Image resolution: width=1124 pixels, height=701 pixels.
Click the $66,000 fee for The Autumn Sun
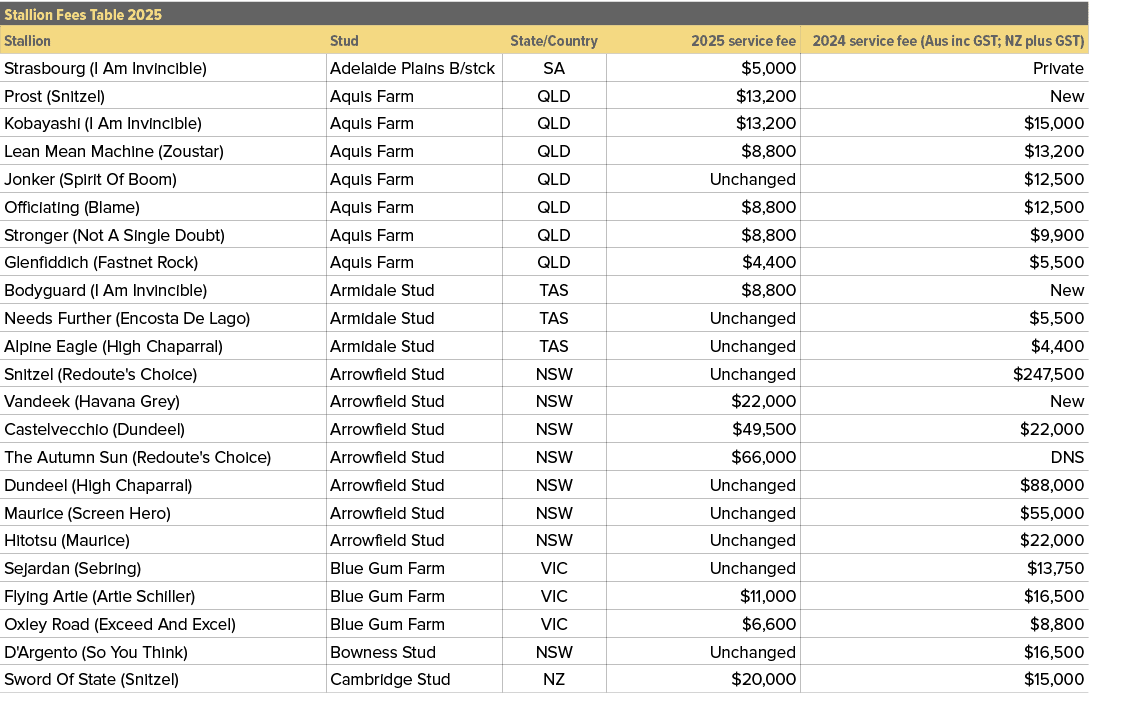tap(764, 457)
